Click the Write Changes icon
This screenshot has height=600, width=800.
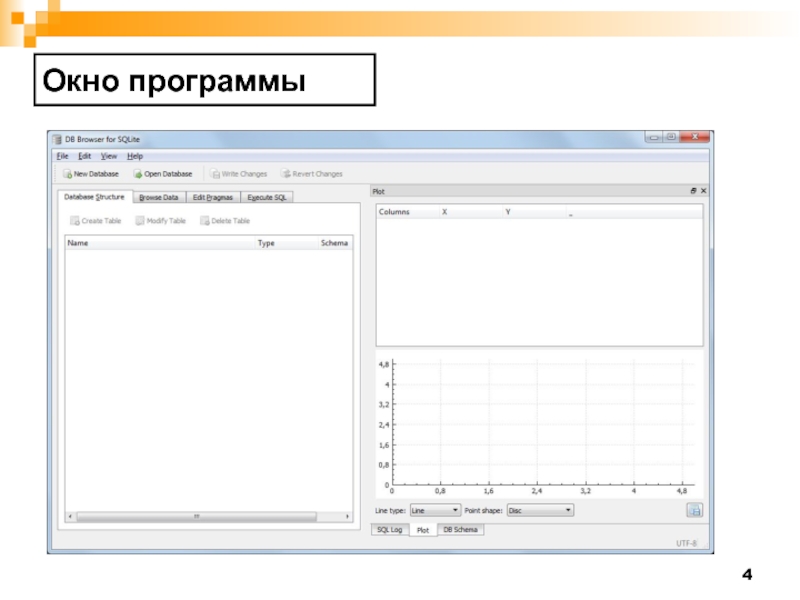pyautogui.click(x=215, y=174)
